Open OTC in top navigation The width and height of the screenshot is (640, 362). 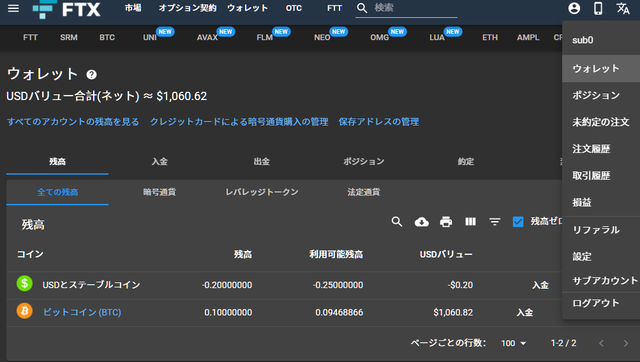coord(294,8)
